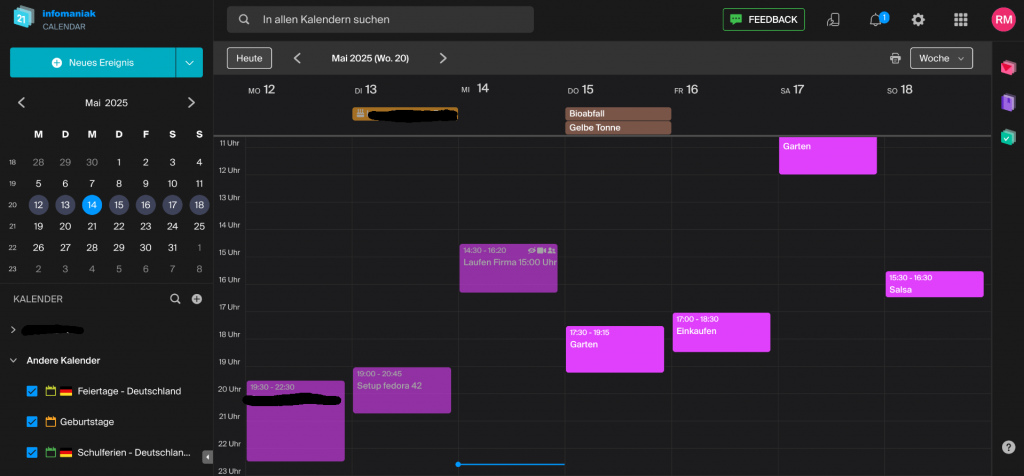Open the Setup fedora 42 event
1024x476 pixels.
point(402,390)
